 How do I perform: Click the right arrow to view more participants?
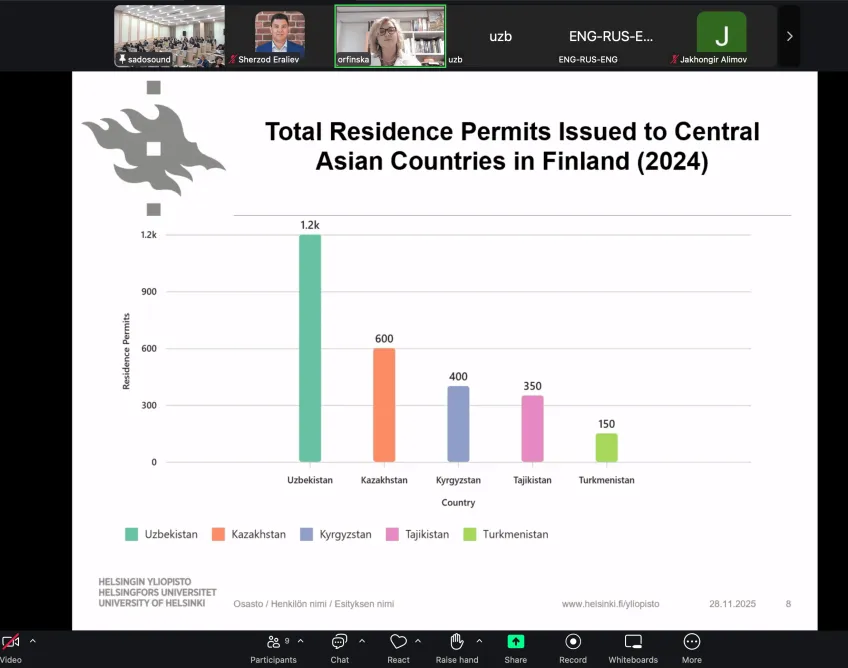coord(789,36)
